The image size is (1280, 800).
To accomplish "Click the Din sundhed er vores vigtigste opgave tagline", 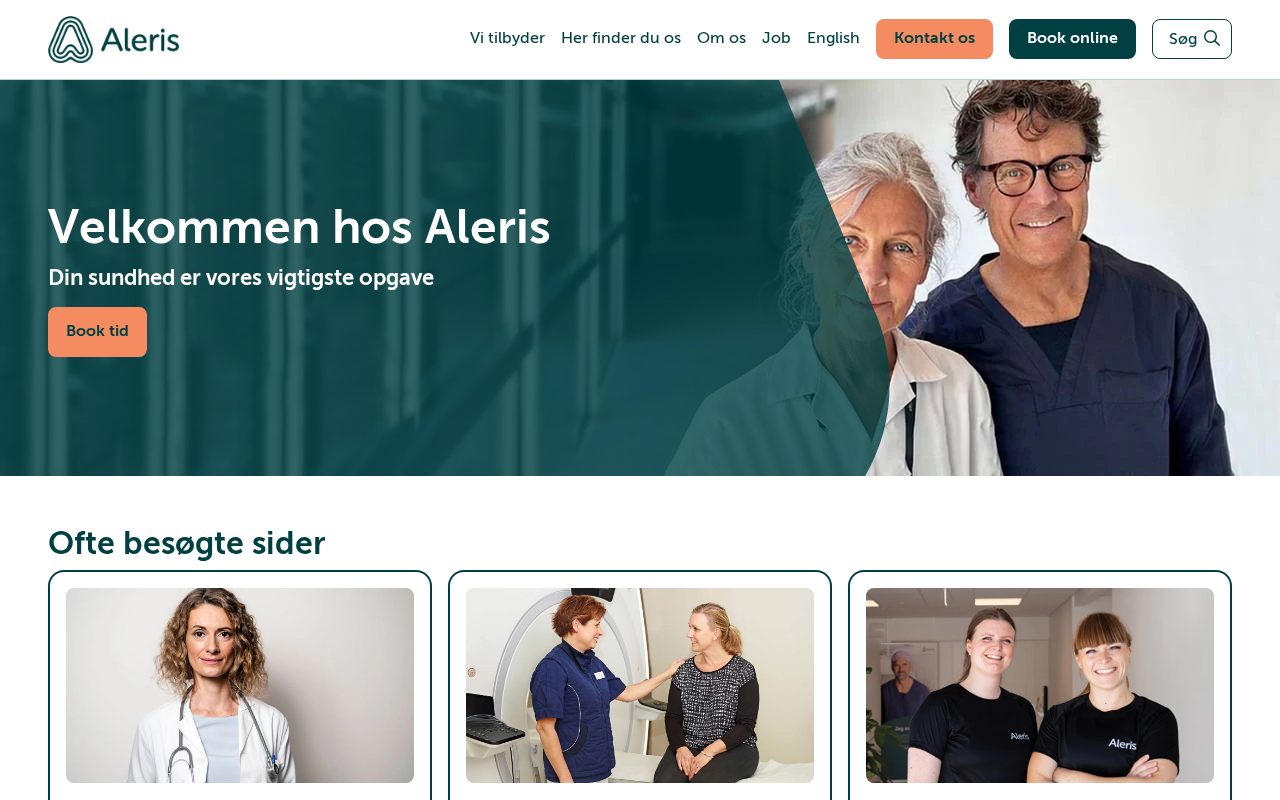I will 241,279.
